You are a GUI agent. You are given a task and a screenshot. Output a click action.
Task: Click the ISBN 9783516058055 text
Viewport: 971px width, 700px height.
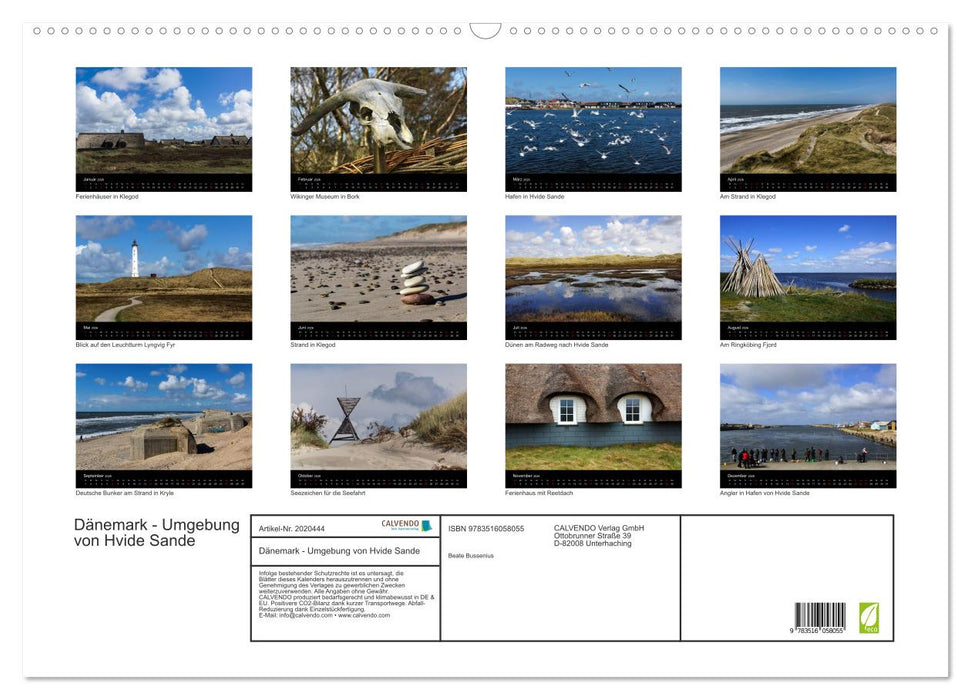pos(487,527)
